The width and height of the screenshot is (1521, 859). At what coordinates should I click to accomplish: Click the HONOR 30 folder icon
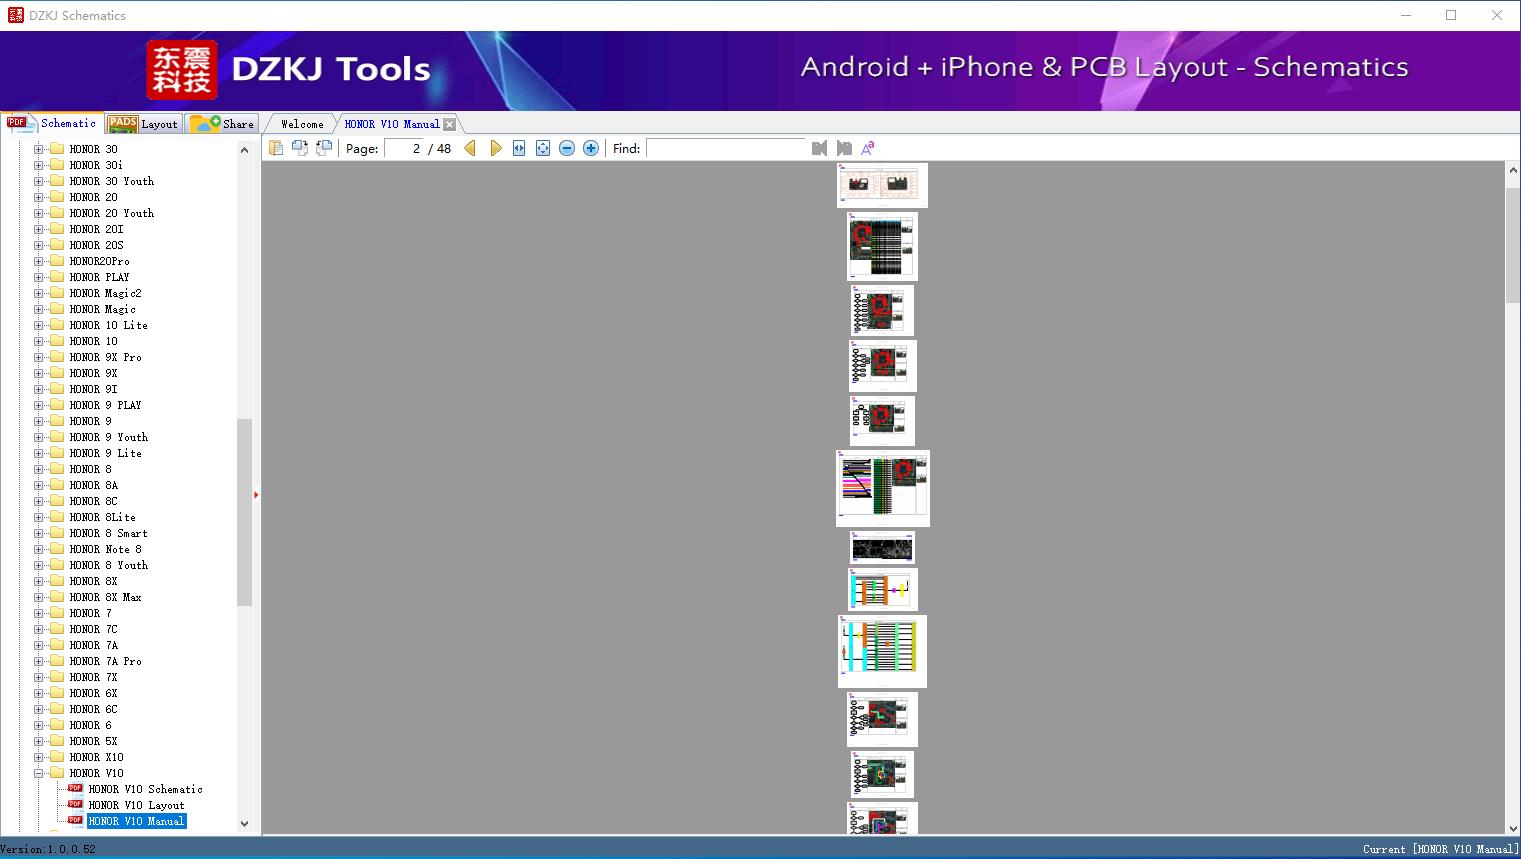(x=57, y=149)
